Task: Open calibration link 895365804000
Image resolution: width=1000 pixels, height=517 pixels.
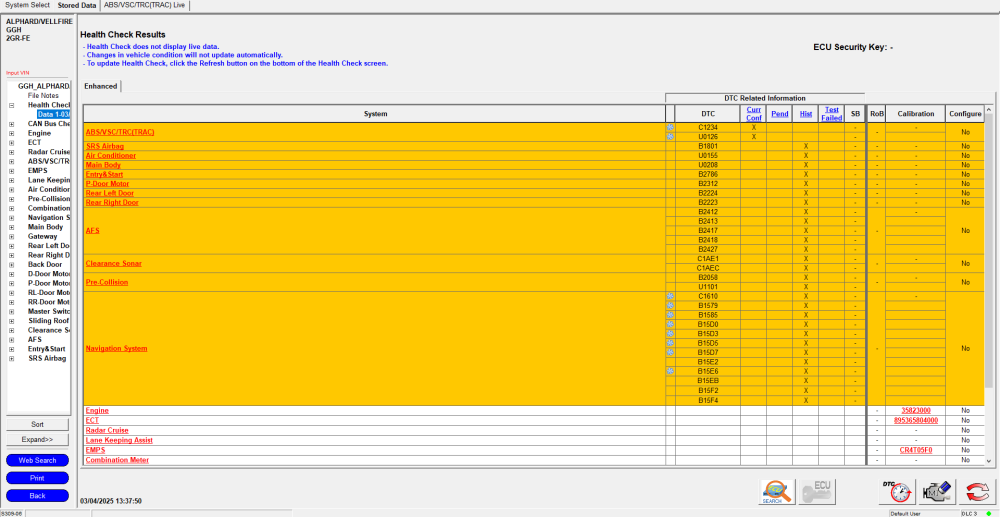Action: pyautogui.click(x=916, y=421)
